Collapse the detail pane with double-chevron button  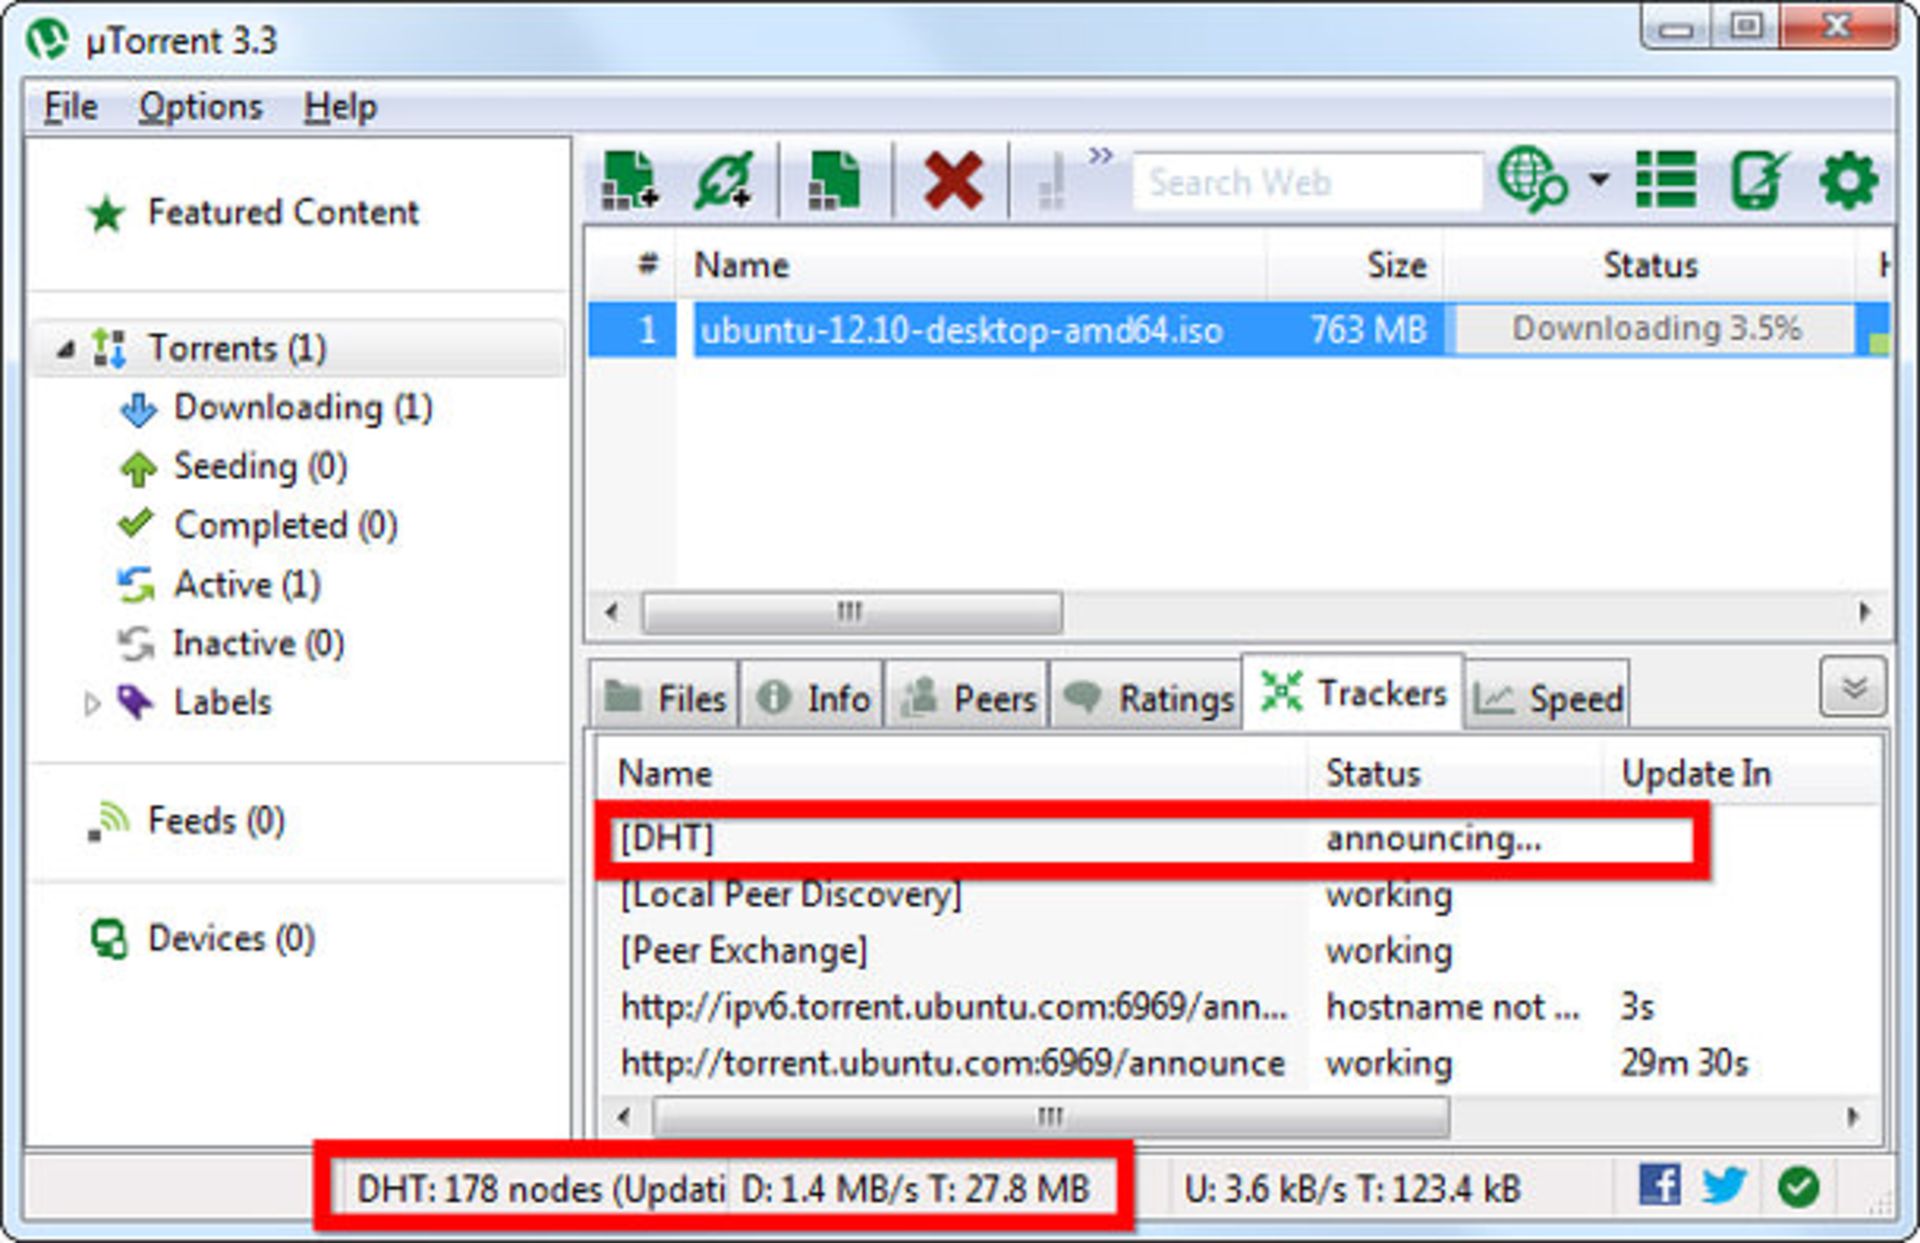point(1853,687)
